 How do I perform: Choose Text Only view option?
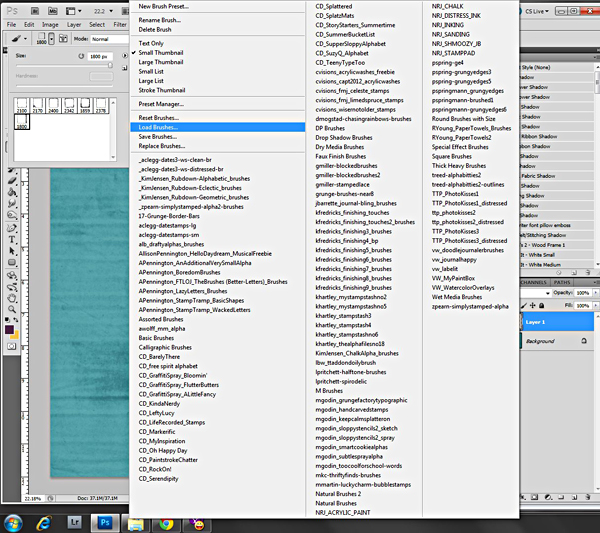(151, 43)
